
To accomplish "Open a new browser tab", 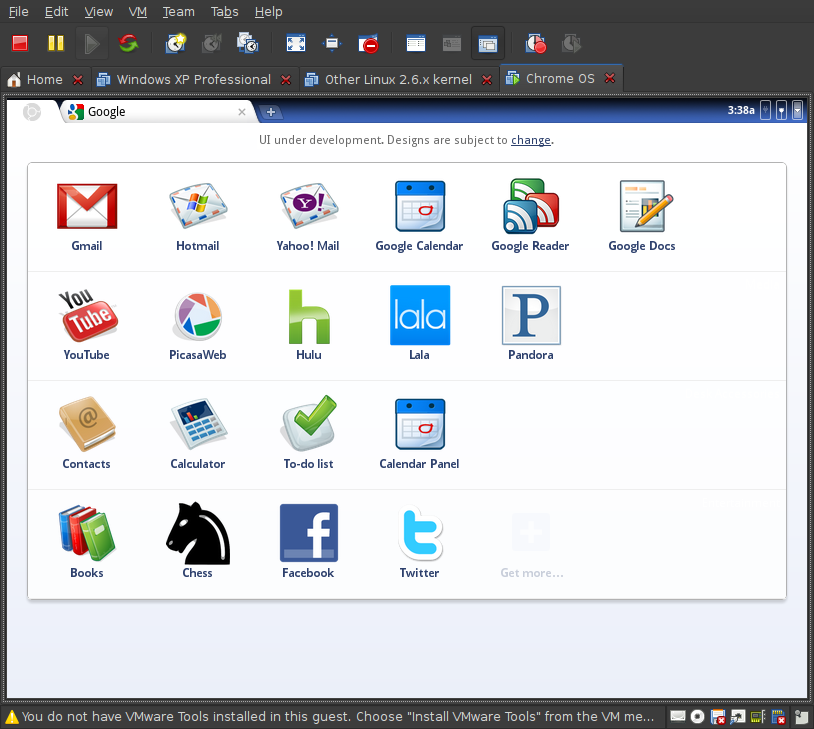I will [271, 112].
